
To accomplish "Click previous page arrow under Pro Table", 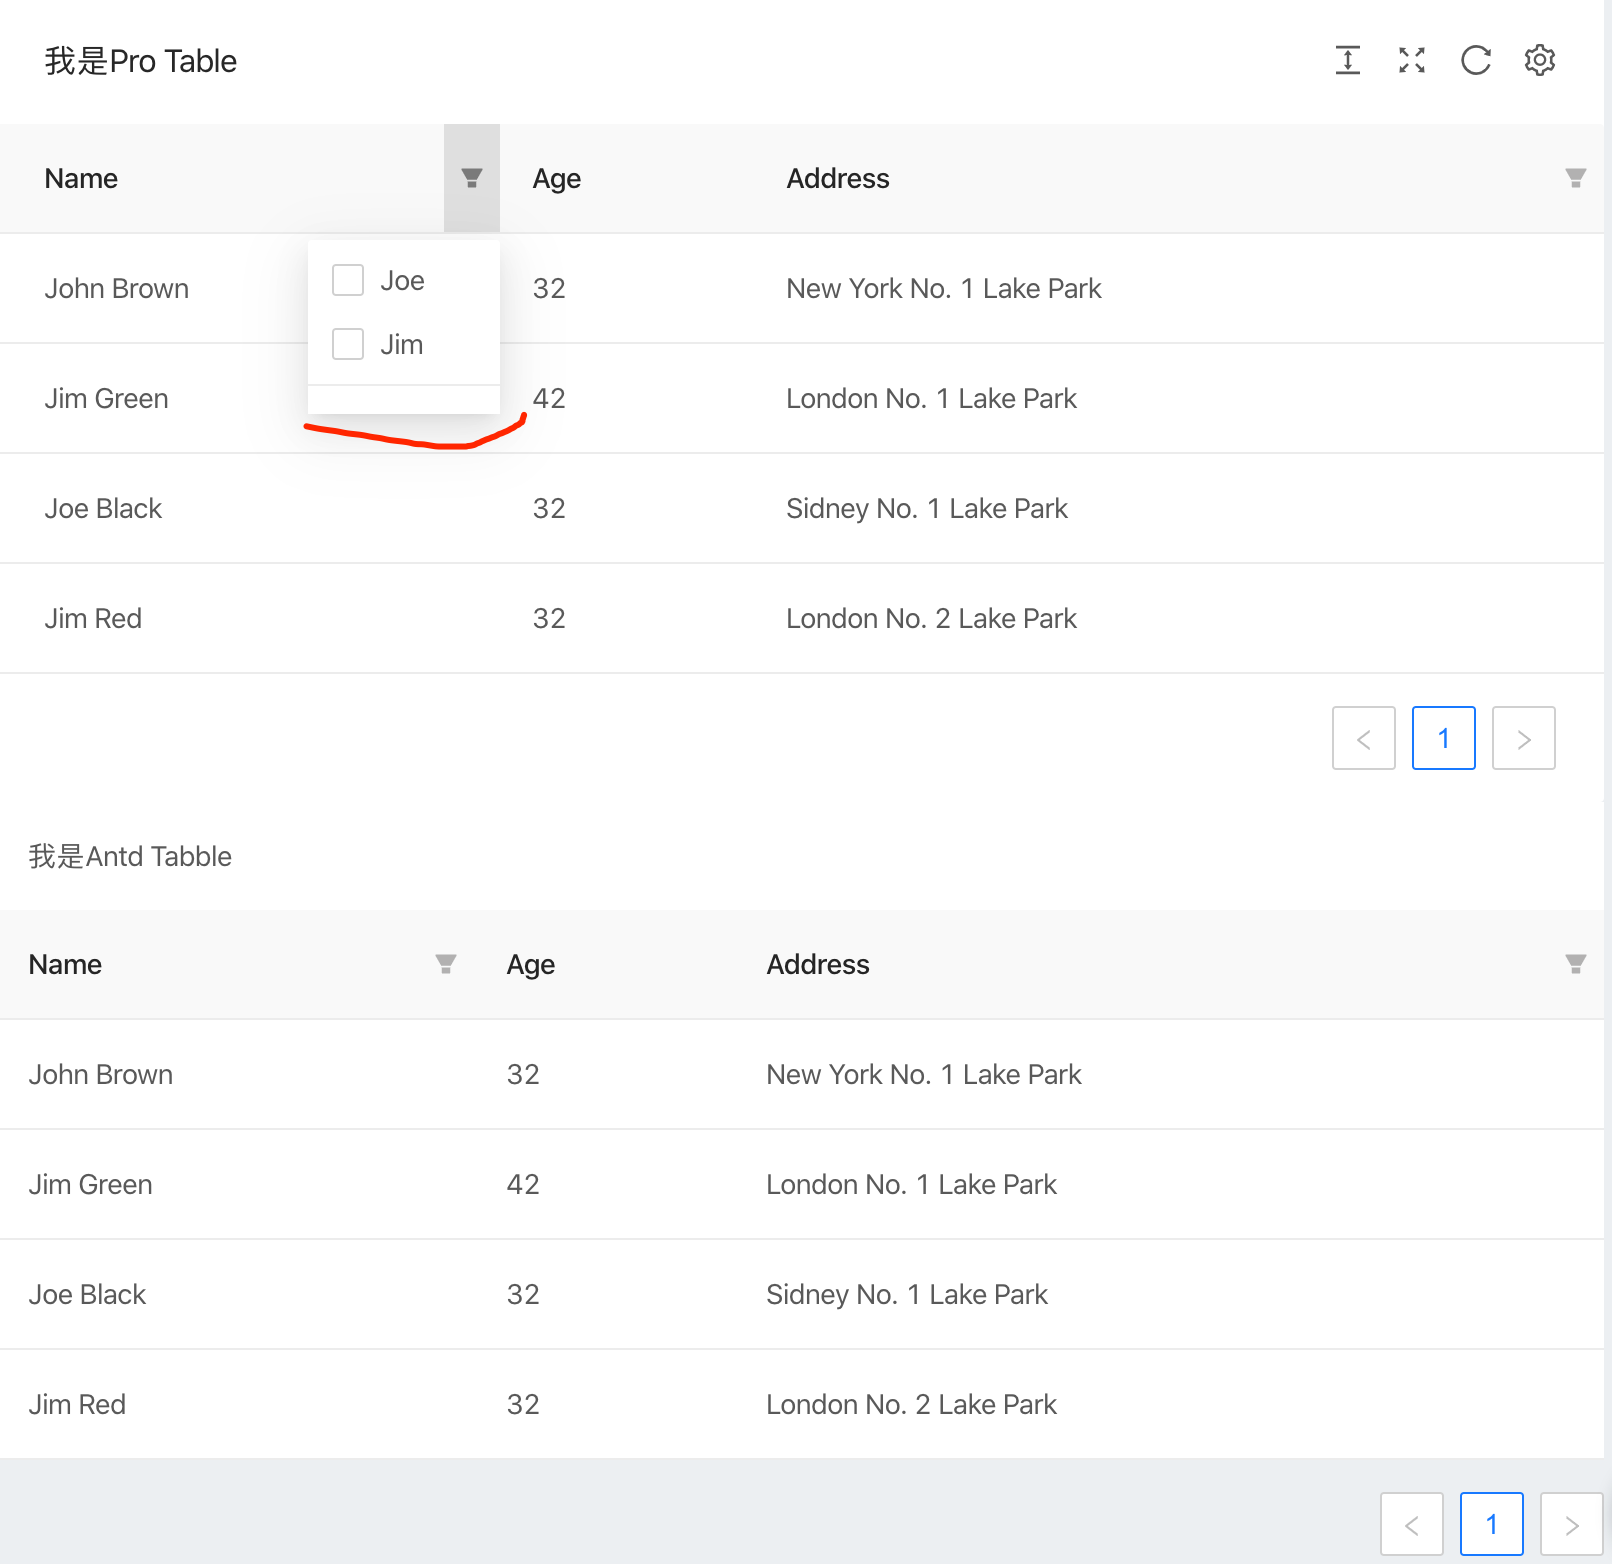I will pos(1363,738).
